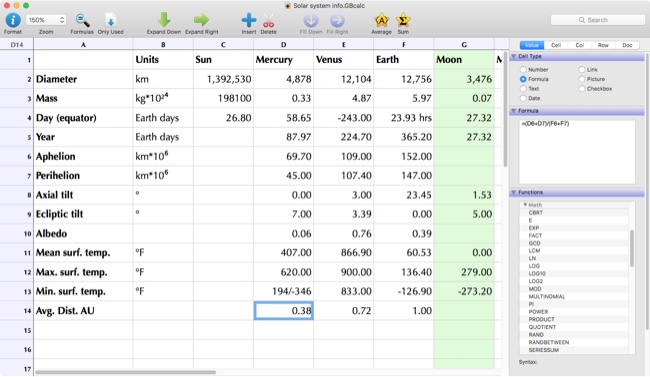Click the Sum sigma star icon
This screenshot has width=650, height=377.
(403, 20)
